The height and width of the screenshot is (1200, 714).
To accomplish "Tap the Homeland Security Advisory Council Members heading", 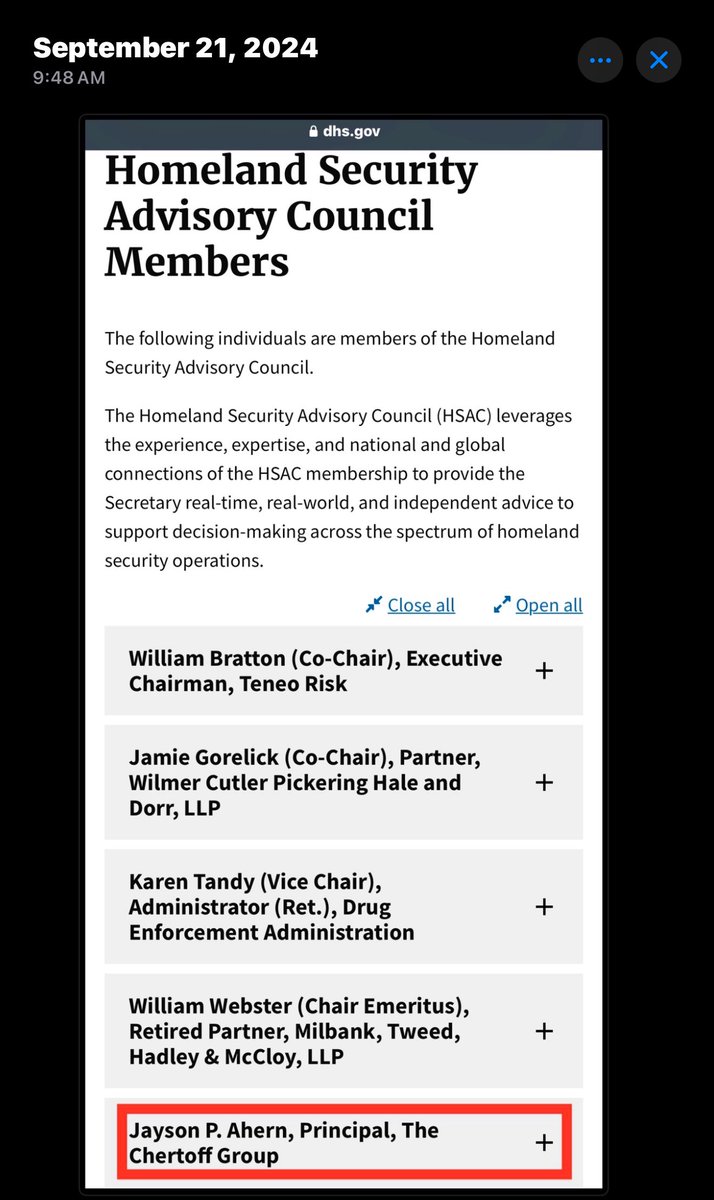I will click(291, 216).
